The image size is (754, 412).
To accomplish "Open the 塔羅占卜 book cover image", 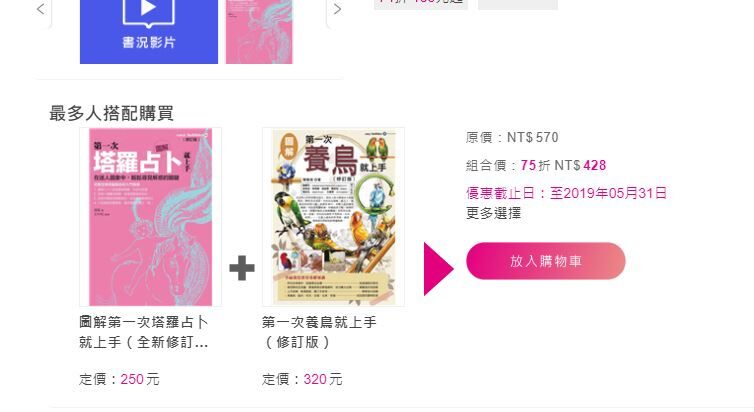I will tap(151, 217).
